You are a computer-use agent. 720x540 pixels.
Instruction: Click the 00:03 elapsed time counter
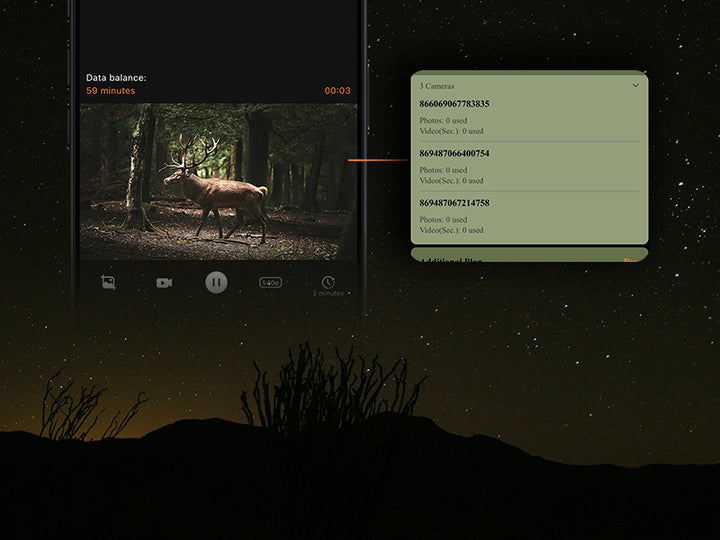pos(337,91)
